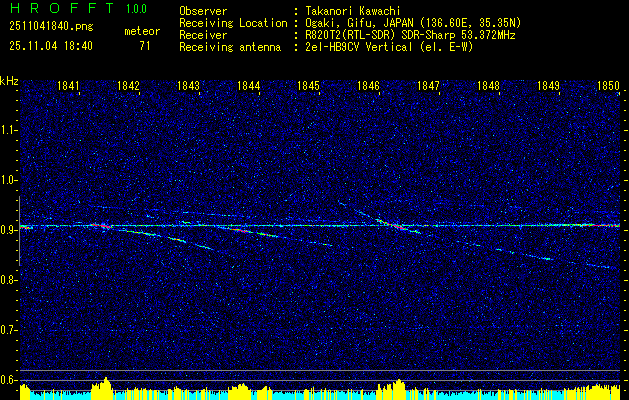
Task: Click the 1843 time marker
Action: (189, 85)
